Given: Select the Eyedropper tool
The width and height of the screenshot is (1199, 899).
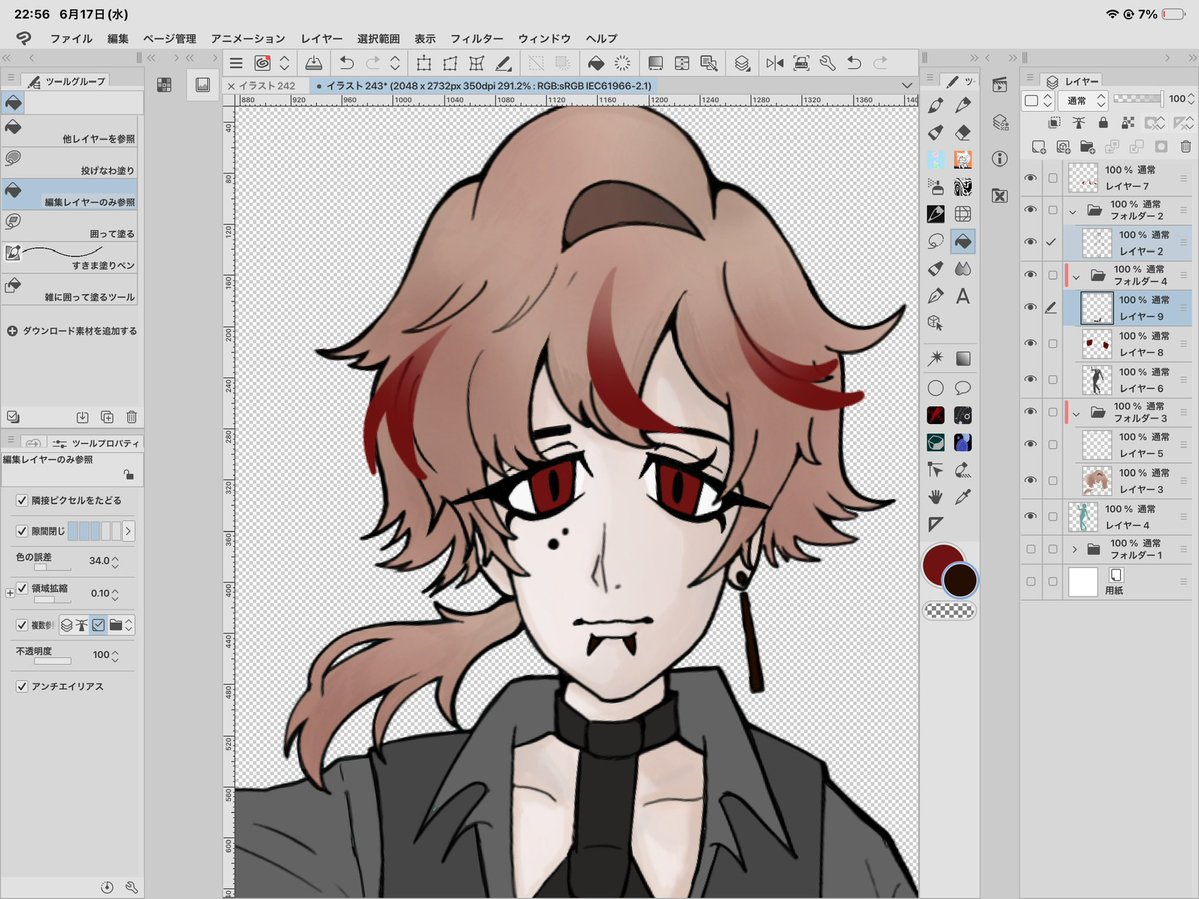Looking at the screenshot, I should (963, 496).
